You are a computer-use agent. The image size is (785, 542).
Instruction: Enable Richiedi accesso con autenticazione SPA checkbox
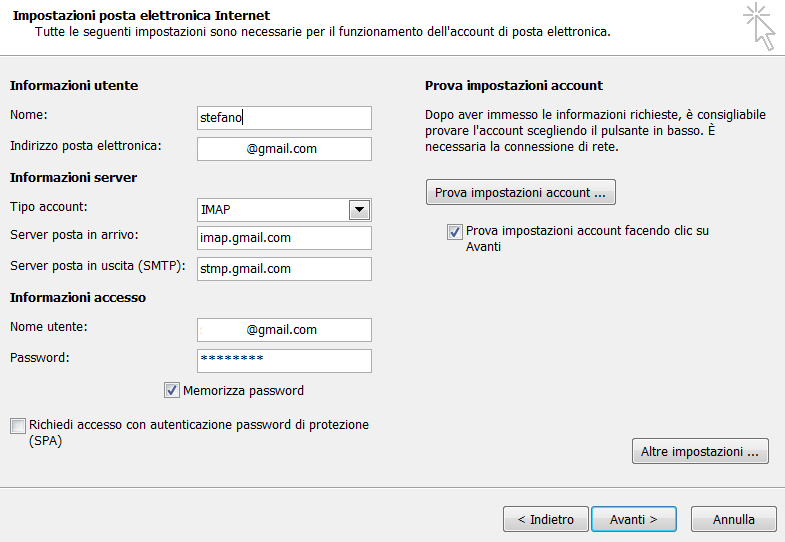tap(18, 426)
